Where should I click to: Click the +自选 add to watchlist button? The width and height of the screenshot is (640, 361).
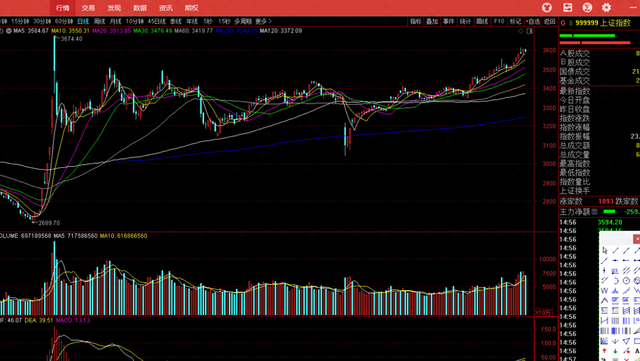click(x=533, y=21)
